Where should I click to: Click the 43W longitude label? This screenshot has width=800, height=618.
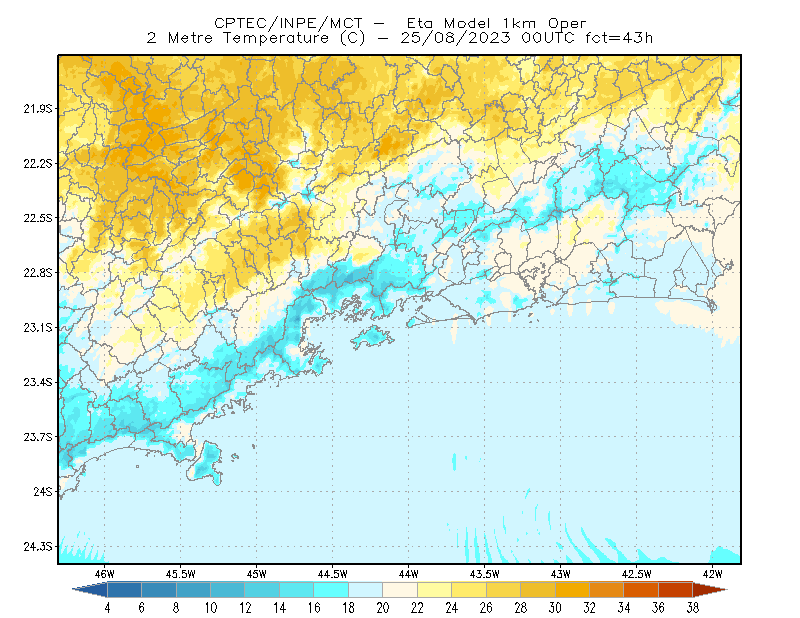[561, 574]
